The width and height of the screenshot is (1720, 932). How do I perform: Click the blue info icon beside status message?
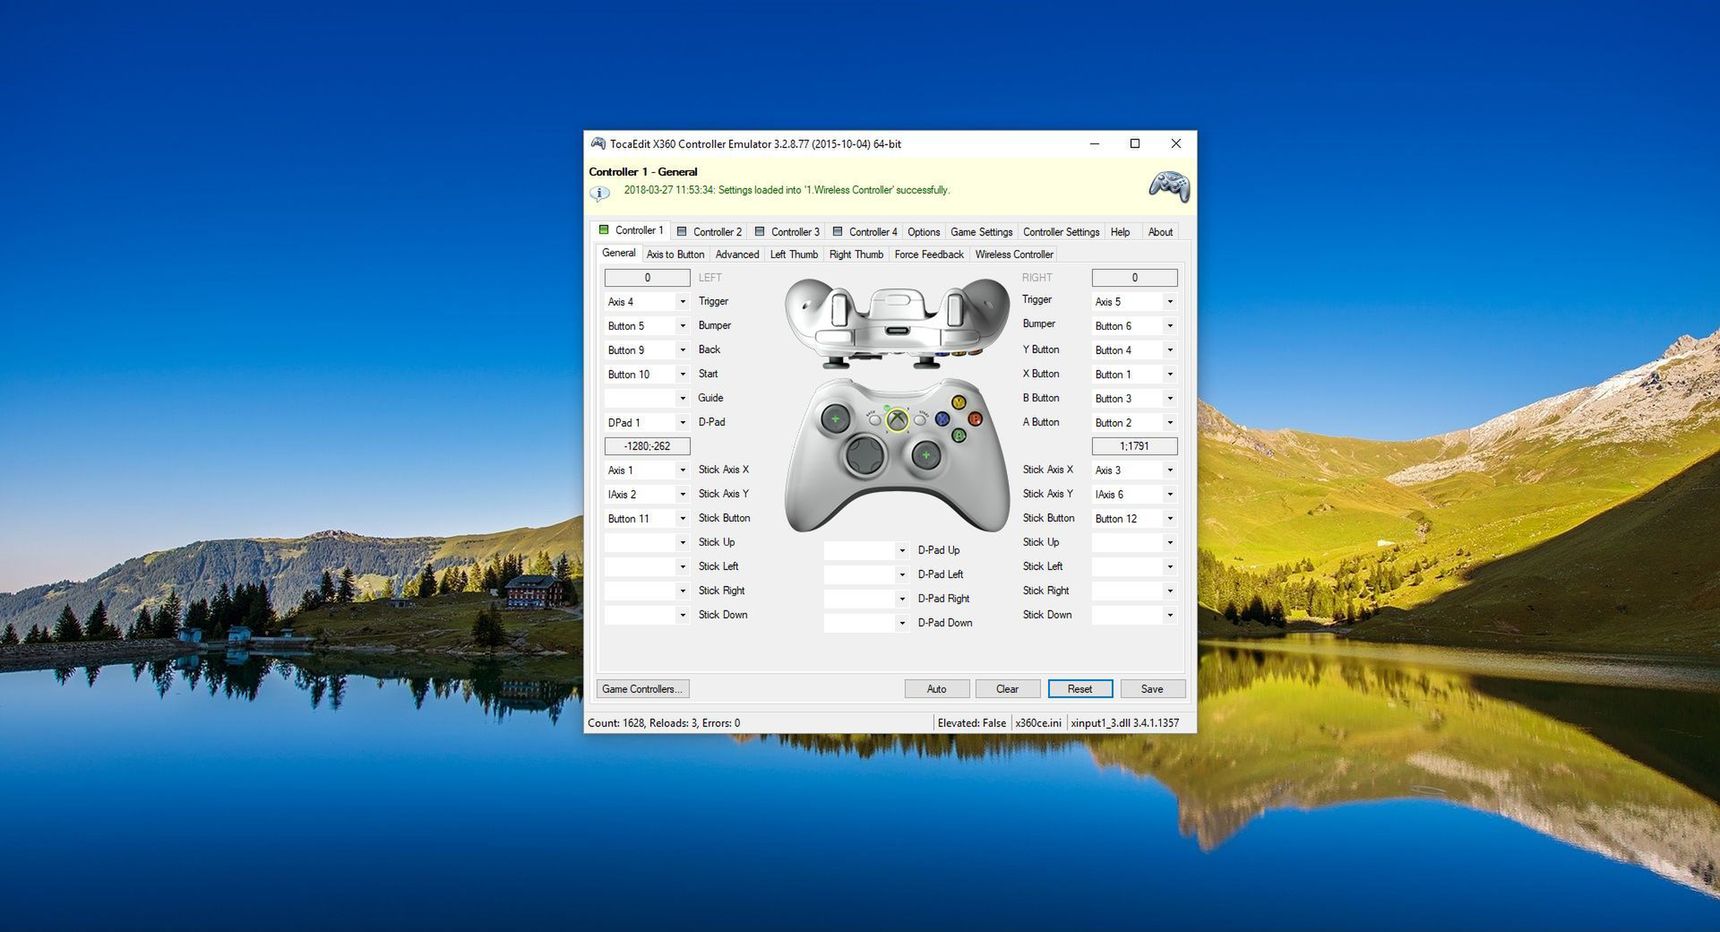(x=599, y=193)
